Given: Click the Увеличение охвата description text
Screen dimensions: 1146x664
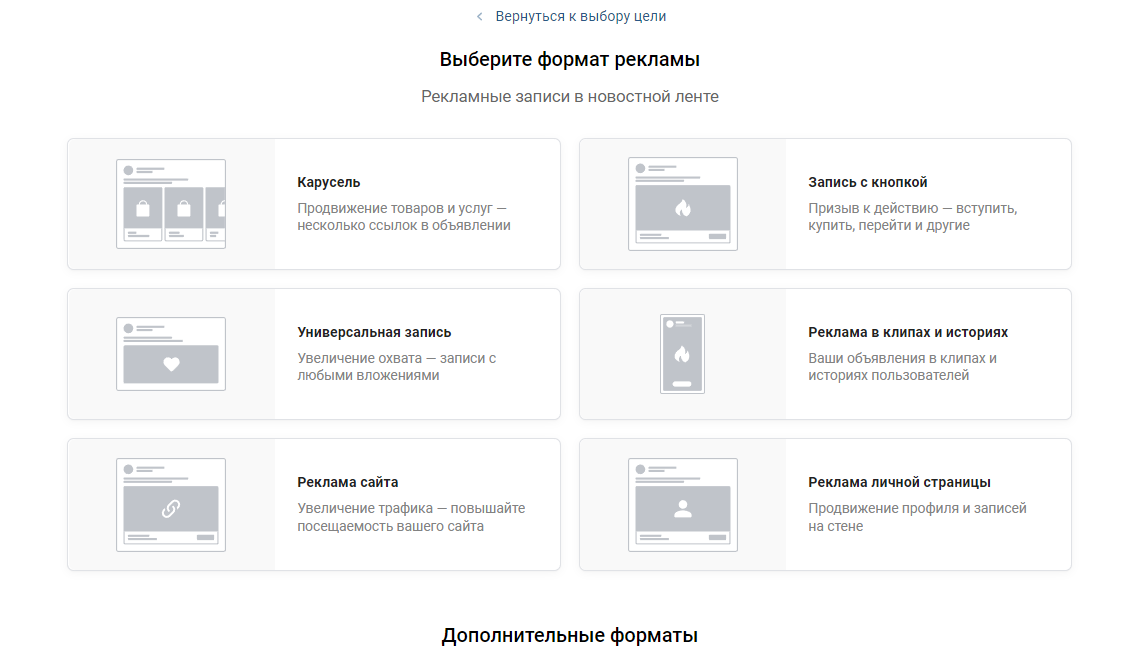Looking at the screenshot, I should click(x=396, y=367).
